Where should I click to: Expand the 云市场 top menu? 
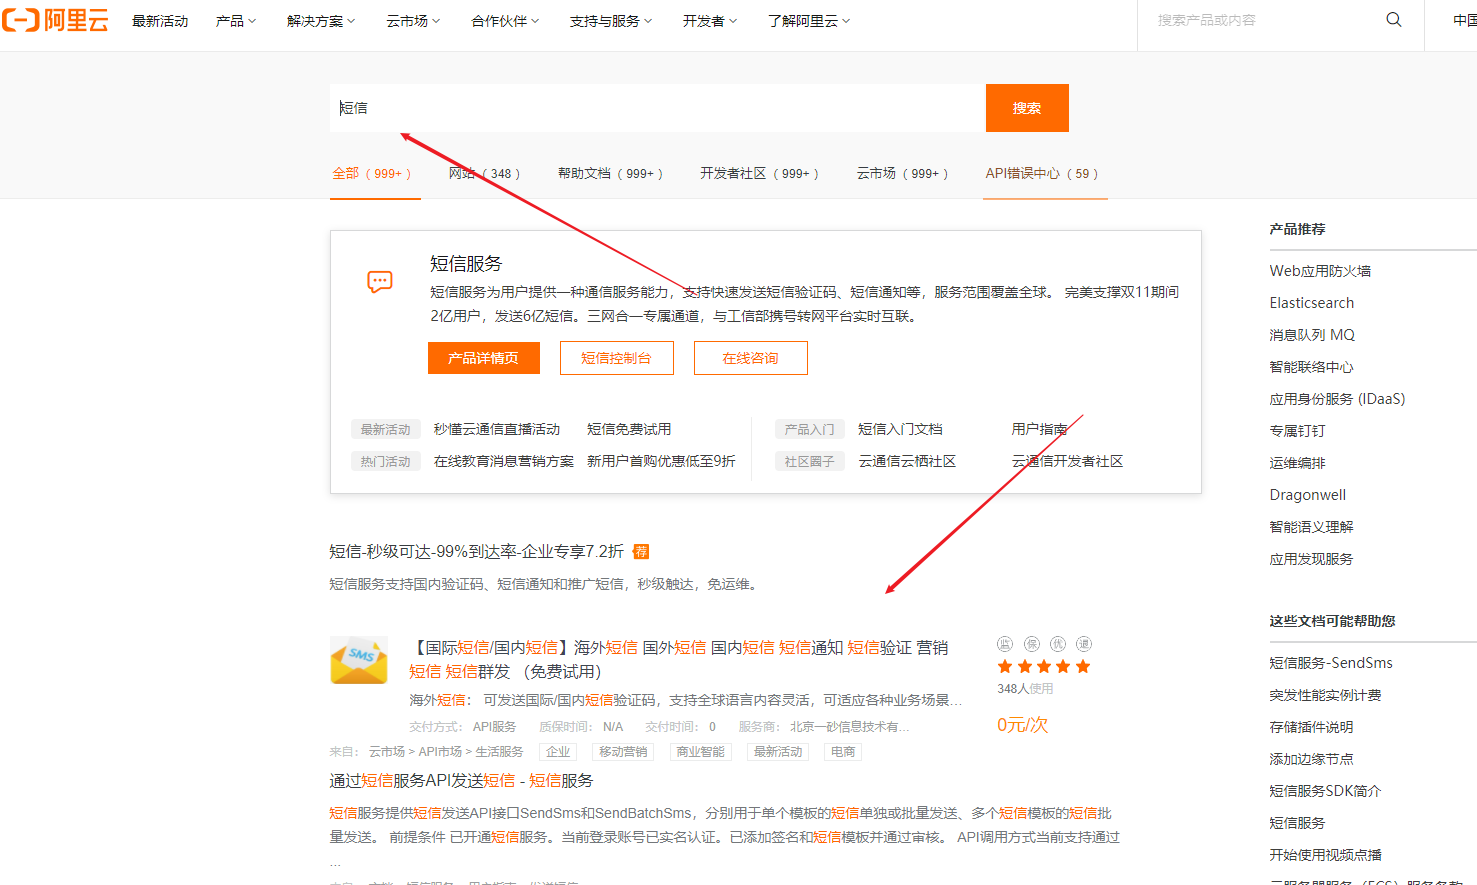(413, 21)
